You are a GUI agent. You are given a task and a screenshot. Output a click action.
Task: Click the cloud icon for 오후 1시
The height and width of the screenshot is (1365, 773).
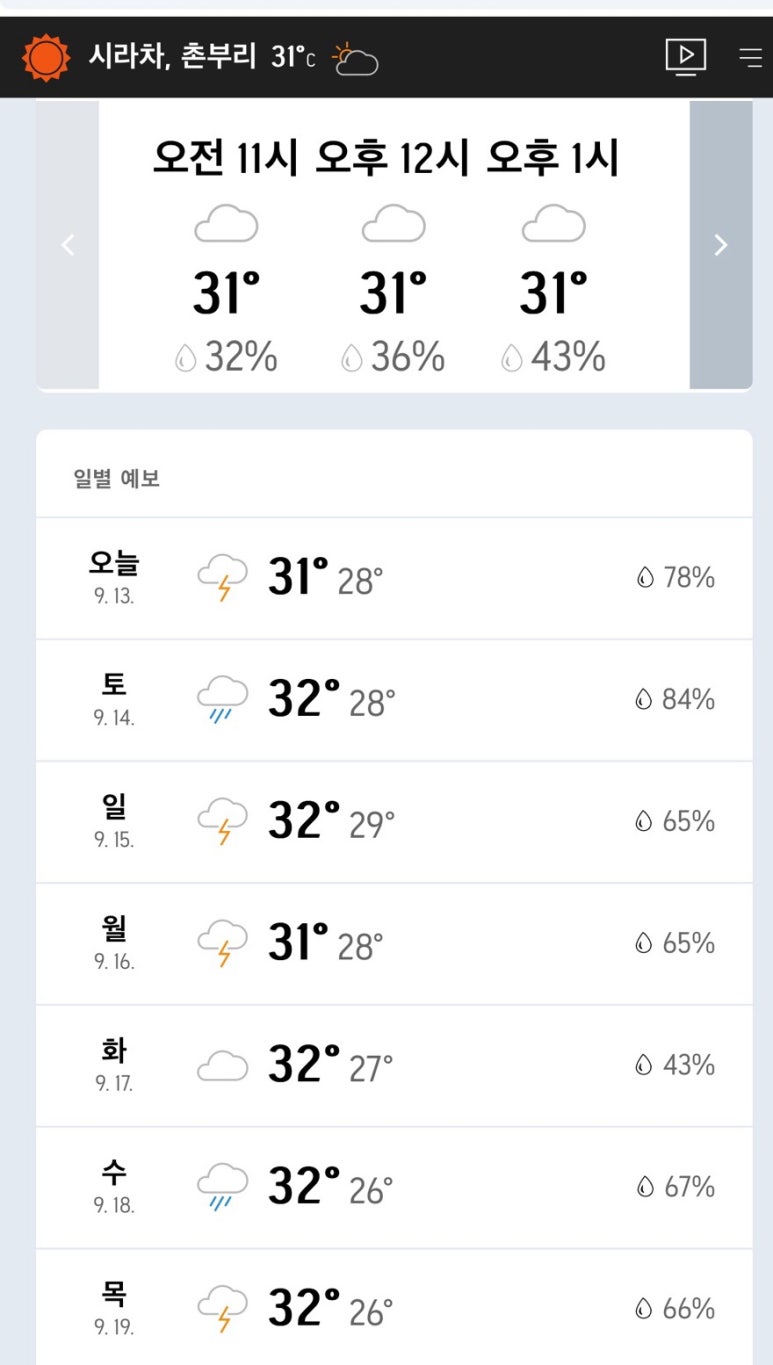[x=553, y=223]
